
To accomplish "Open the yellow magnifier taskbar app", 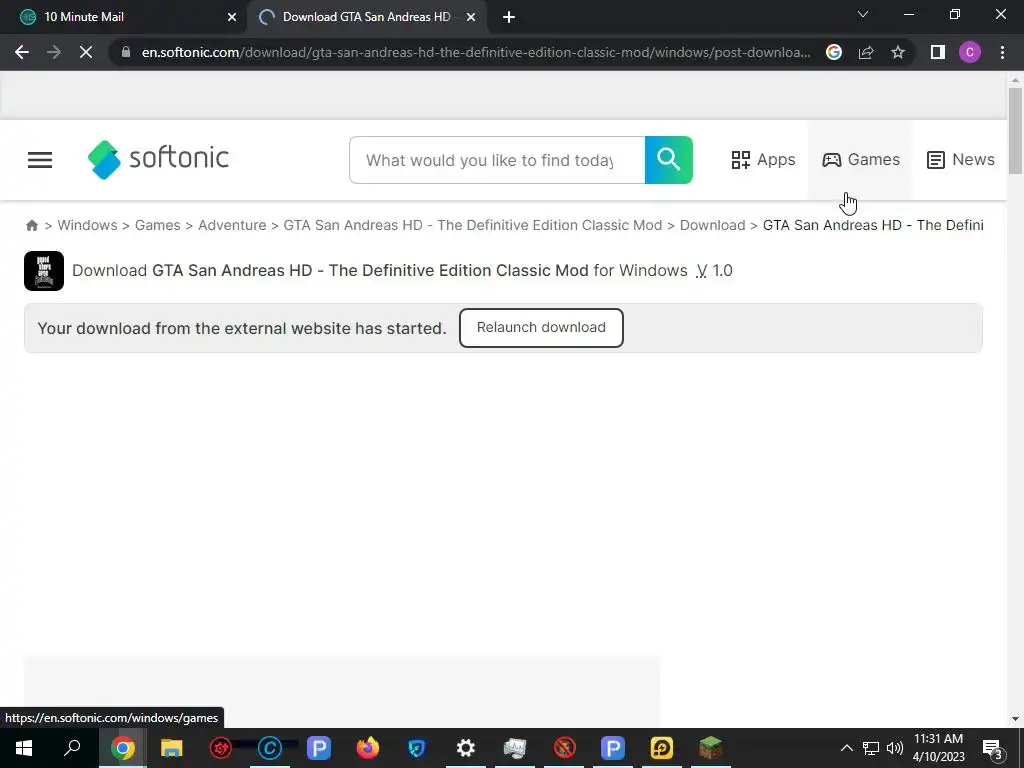I will (662, 748).
